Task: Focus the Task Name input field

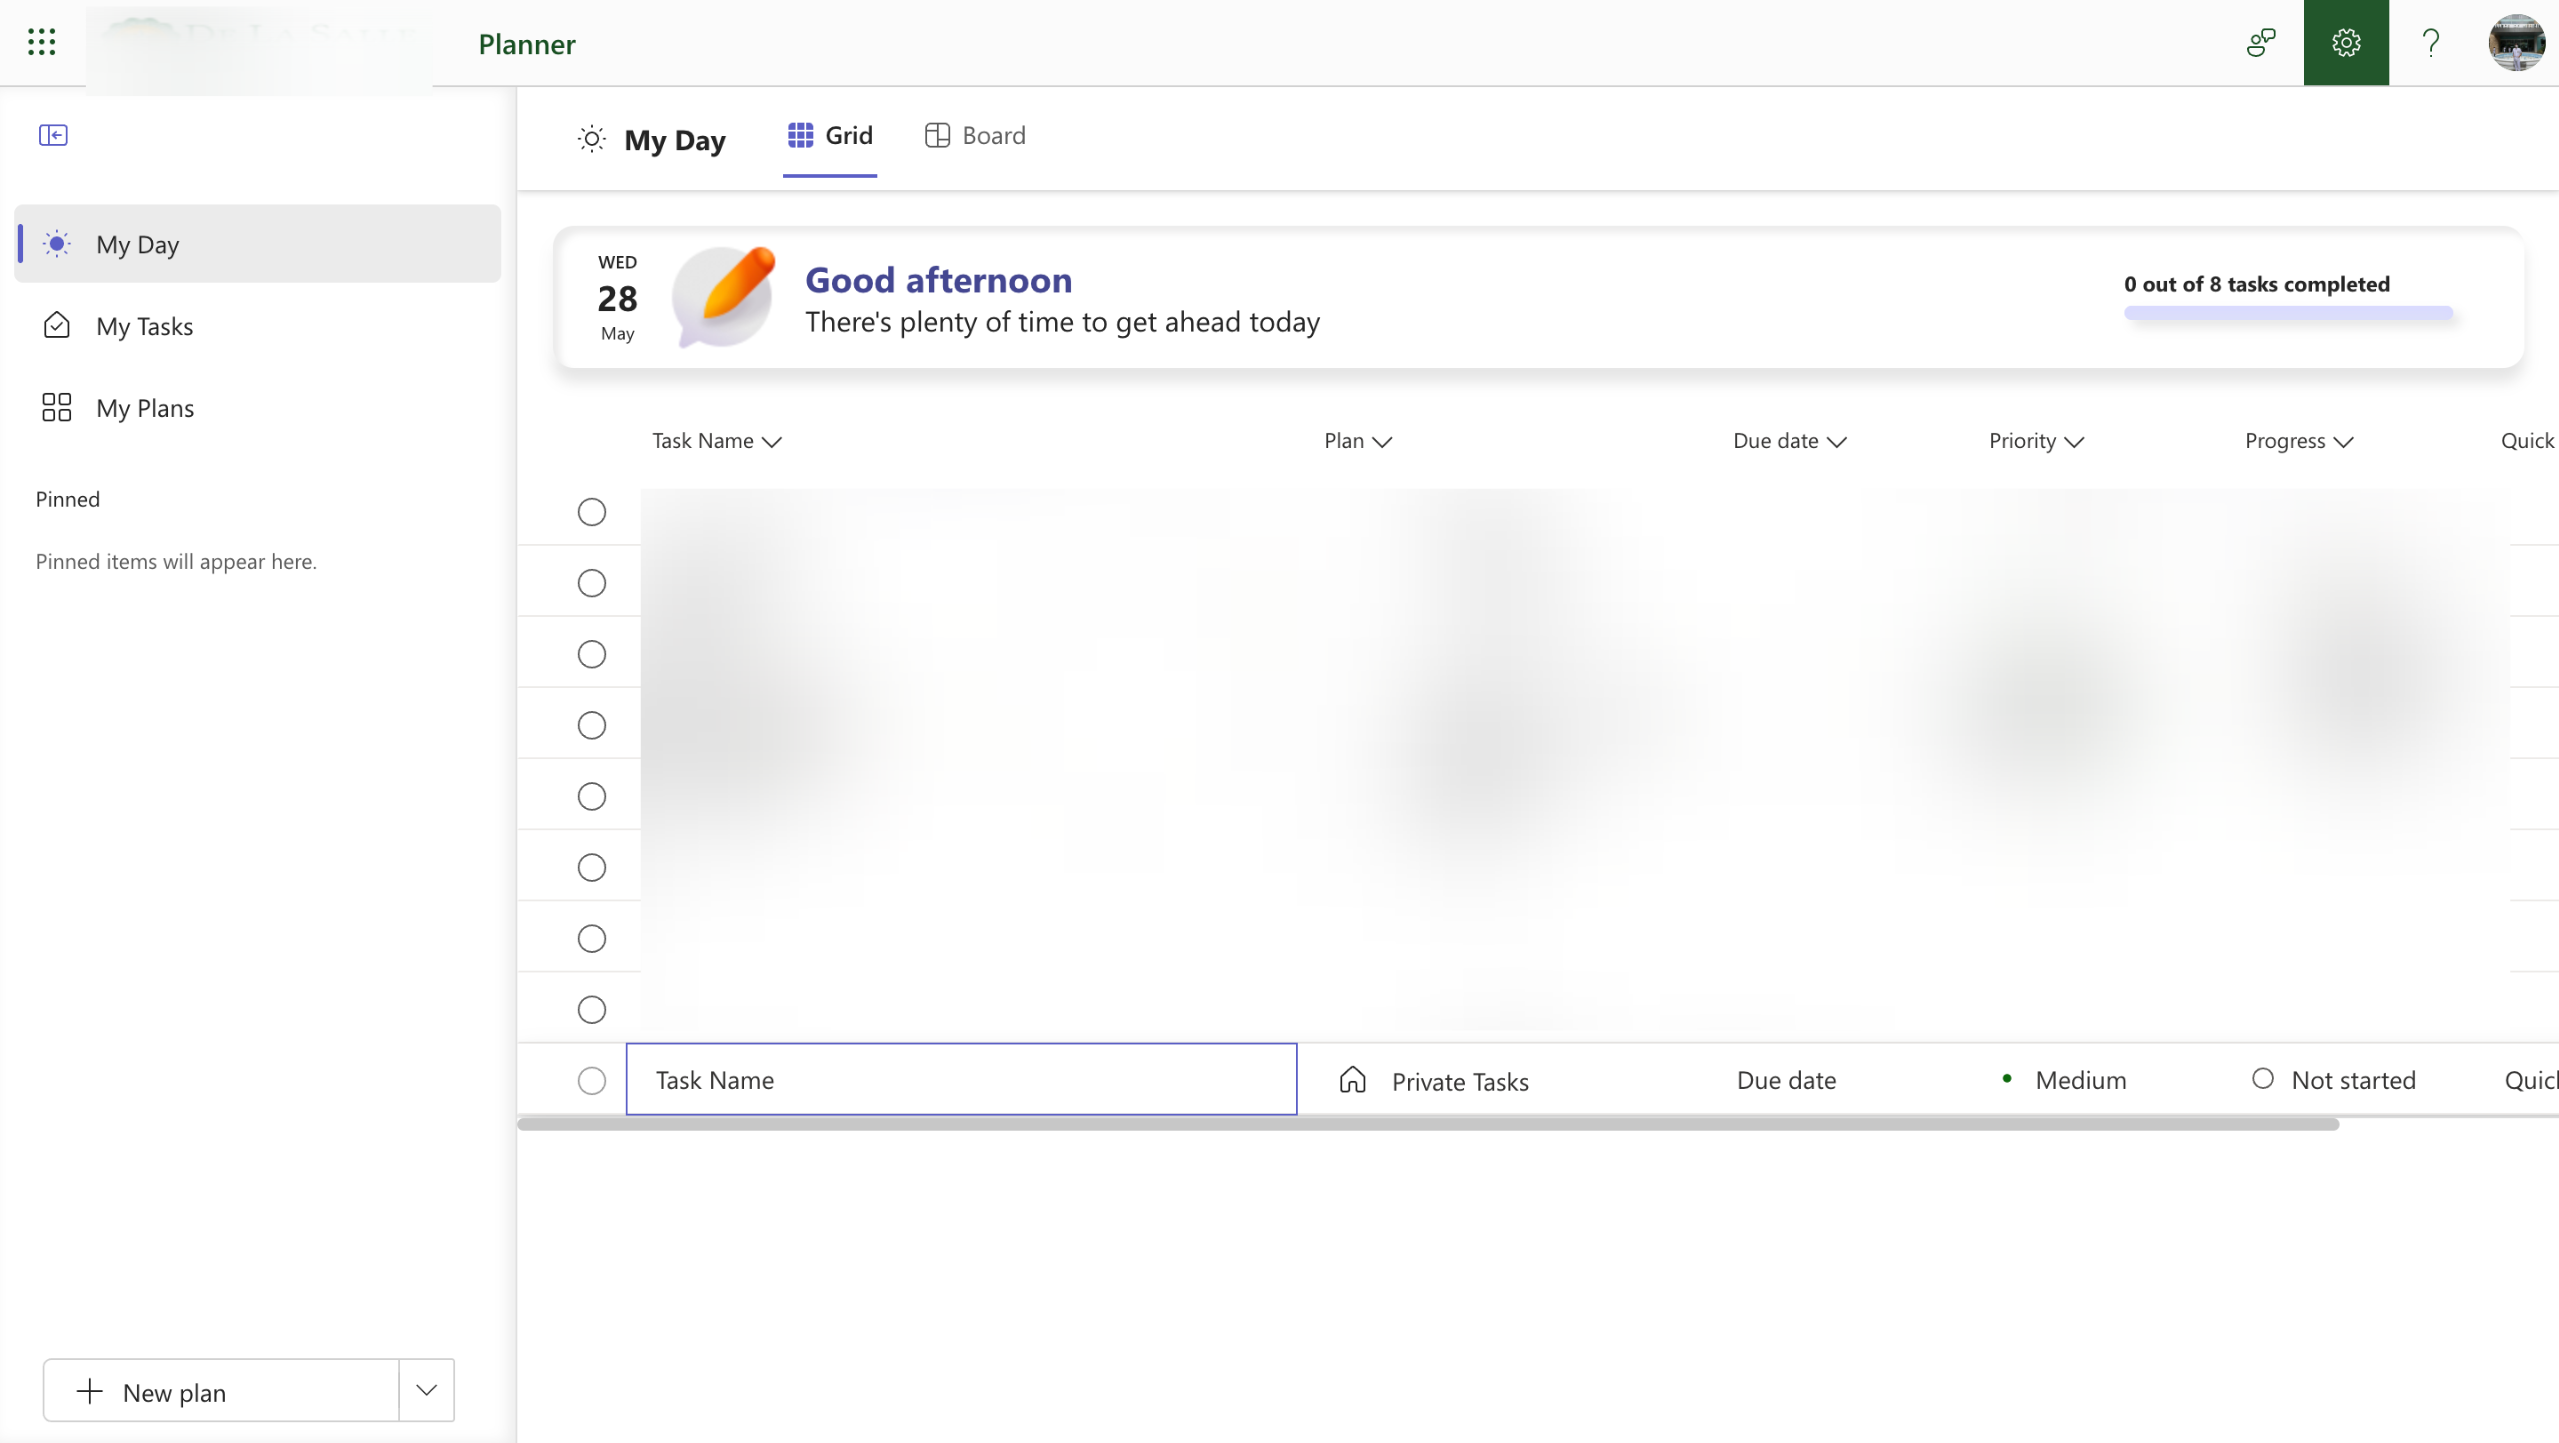Action: (x=961, y=1079)
